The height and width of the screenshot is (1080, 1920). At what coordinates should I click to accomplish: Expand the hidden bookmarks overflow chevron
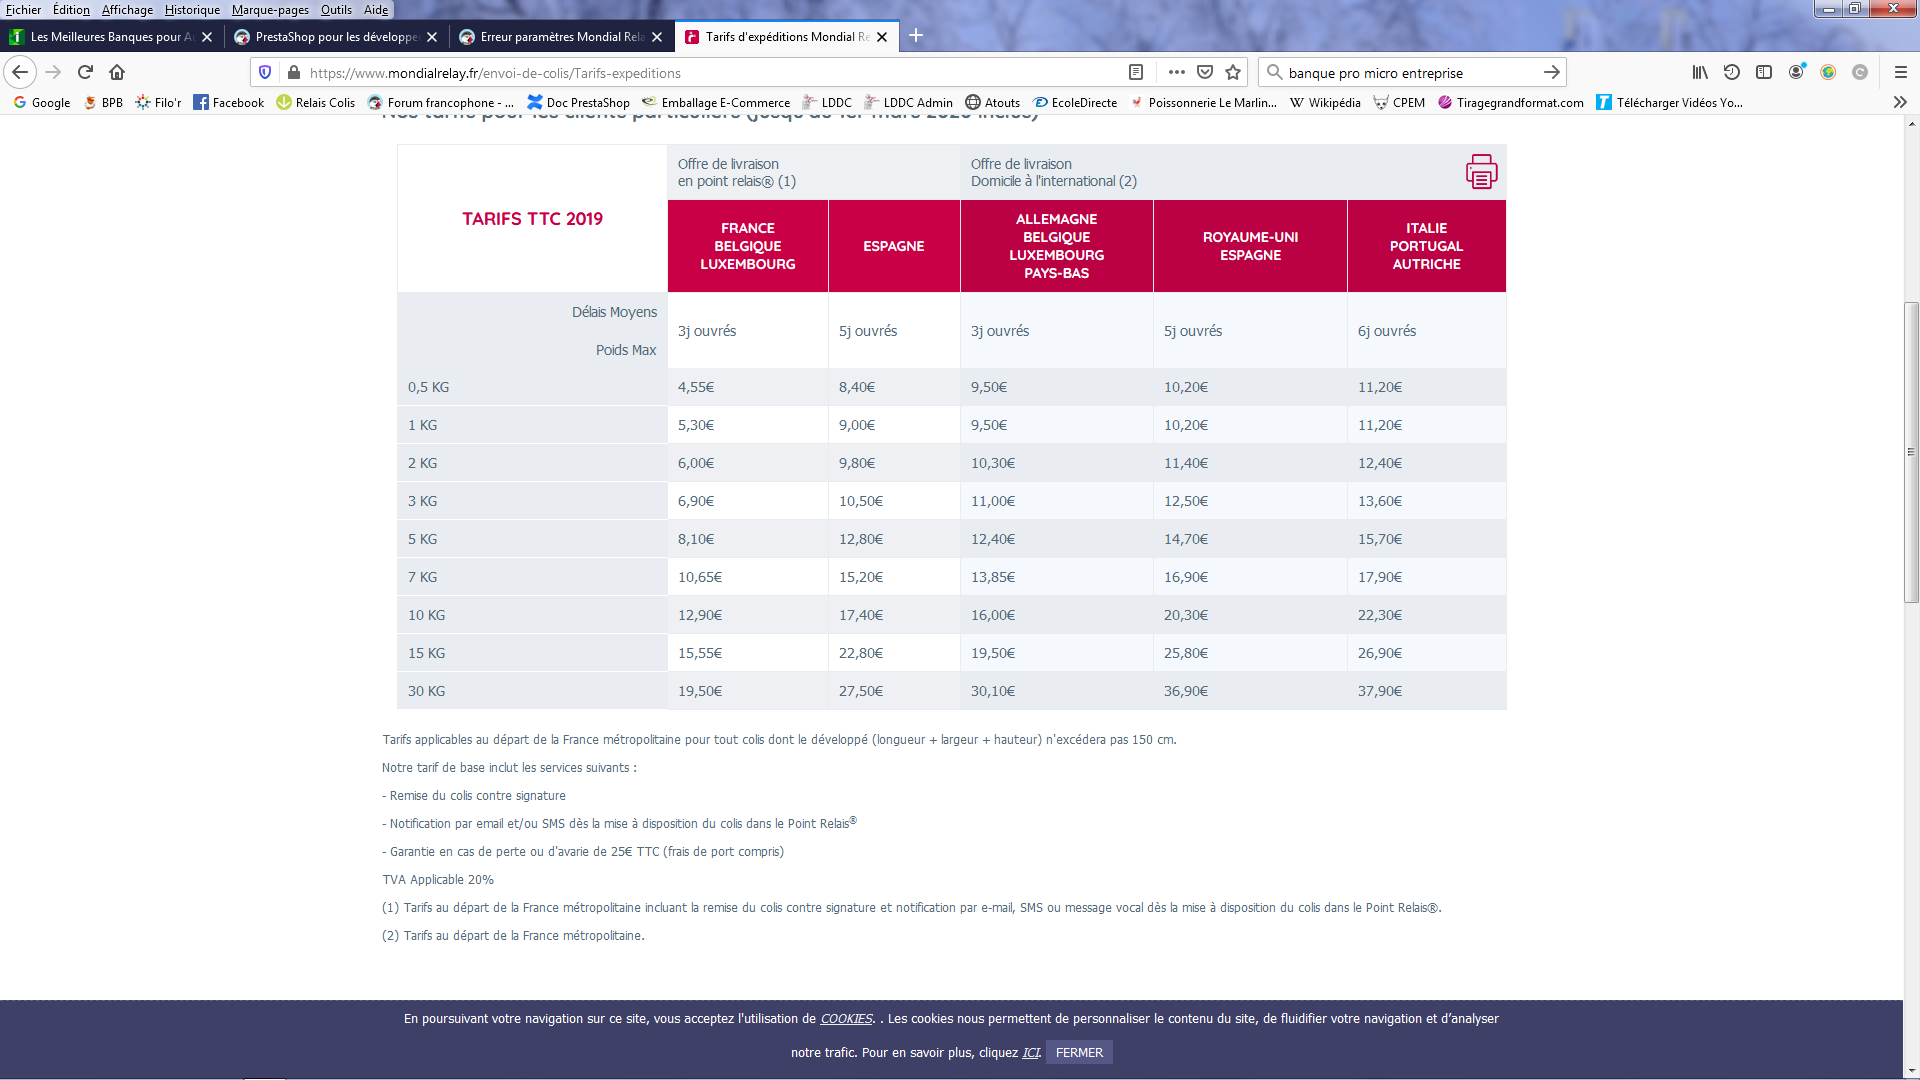pos(1900,102)
